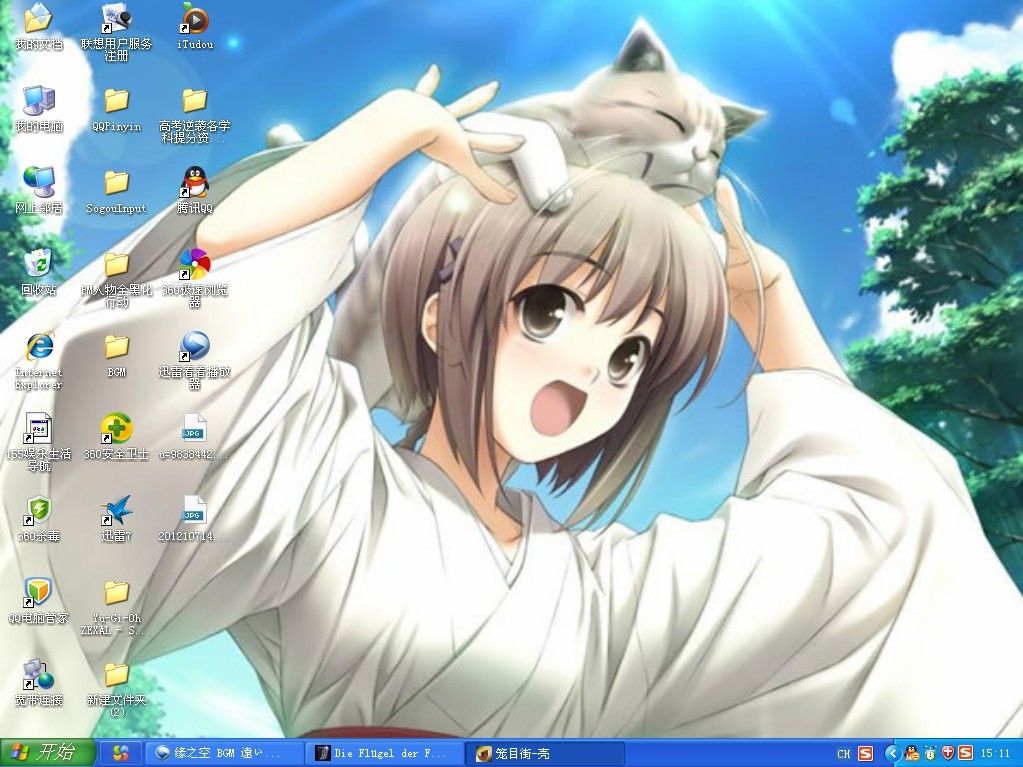
Task: Click the SogouInput folder icon
Action: coord(116,190)
